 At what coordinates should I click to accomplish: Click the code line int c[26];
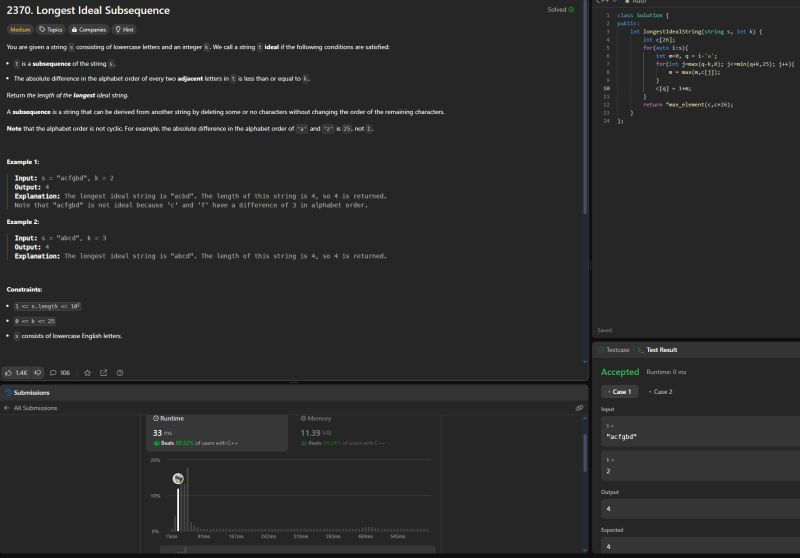click(659, 40)
